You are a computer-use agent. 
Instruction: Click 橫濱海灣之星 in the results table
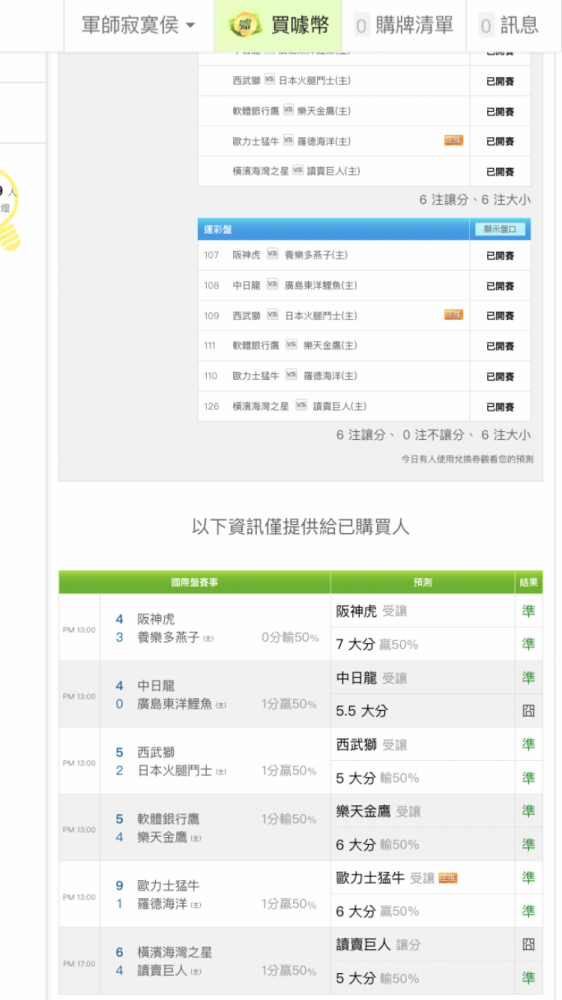(175, 952)
